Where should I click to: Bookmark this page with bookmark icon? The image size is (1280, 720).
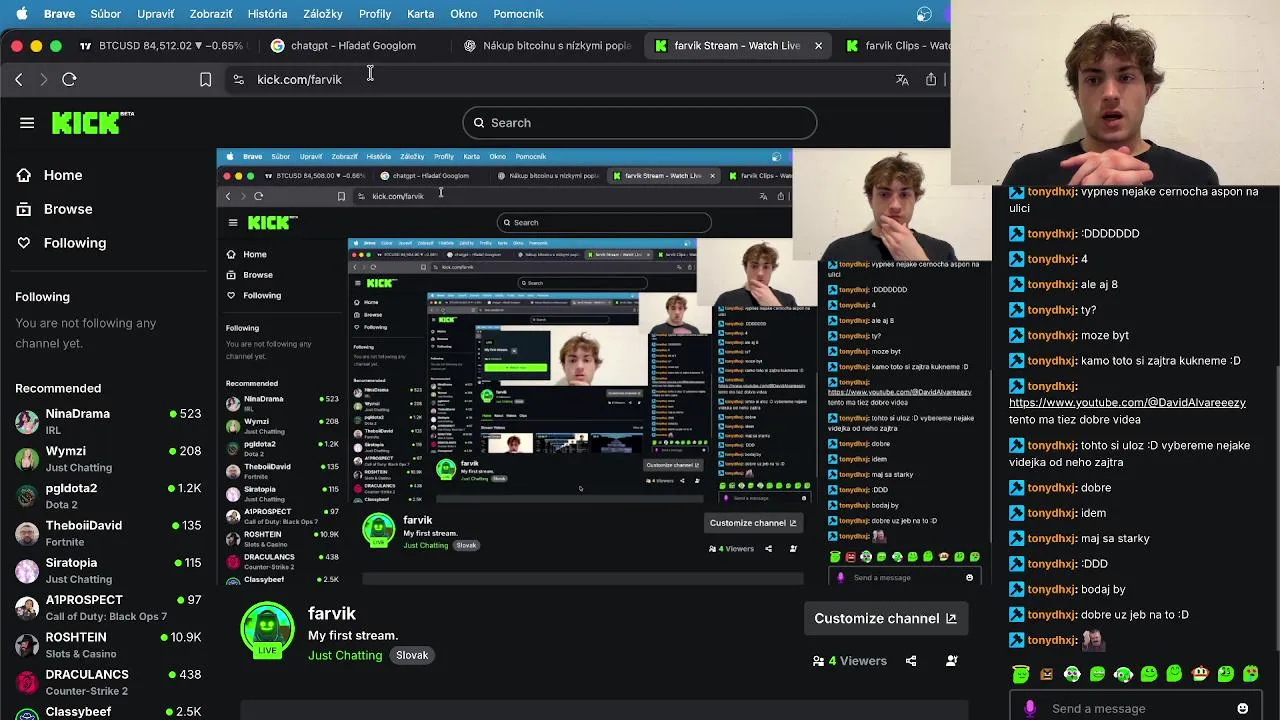pos(205,79)
